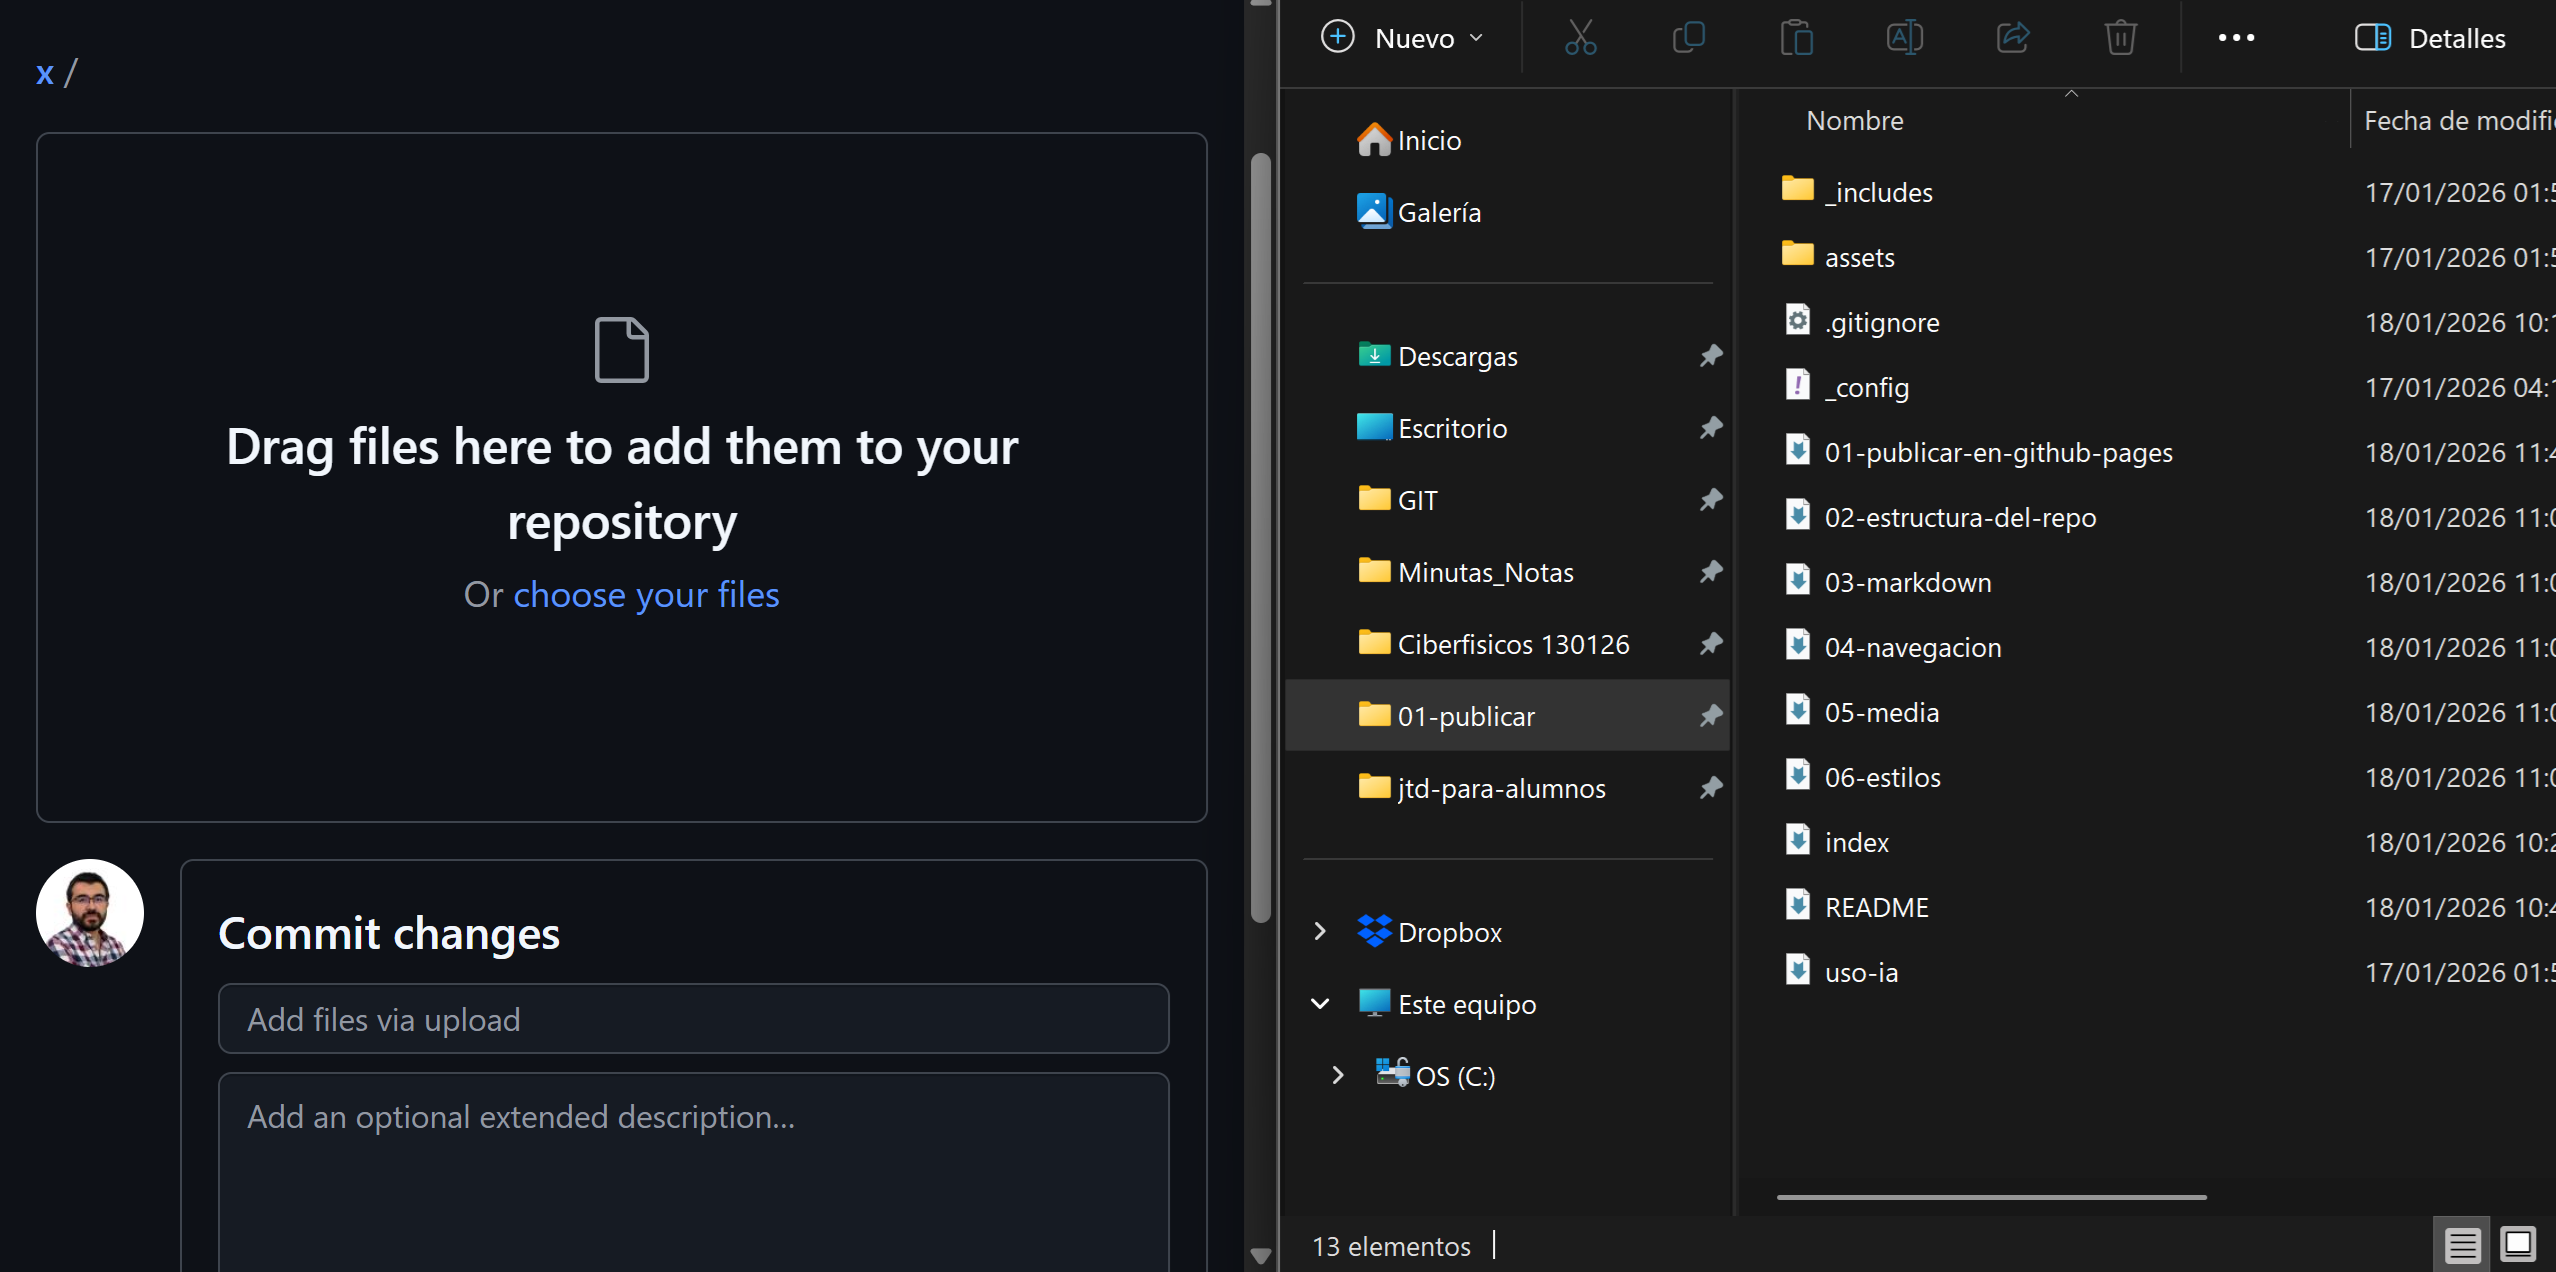Open the three-dots more options menu

[x=2236, y=38]
